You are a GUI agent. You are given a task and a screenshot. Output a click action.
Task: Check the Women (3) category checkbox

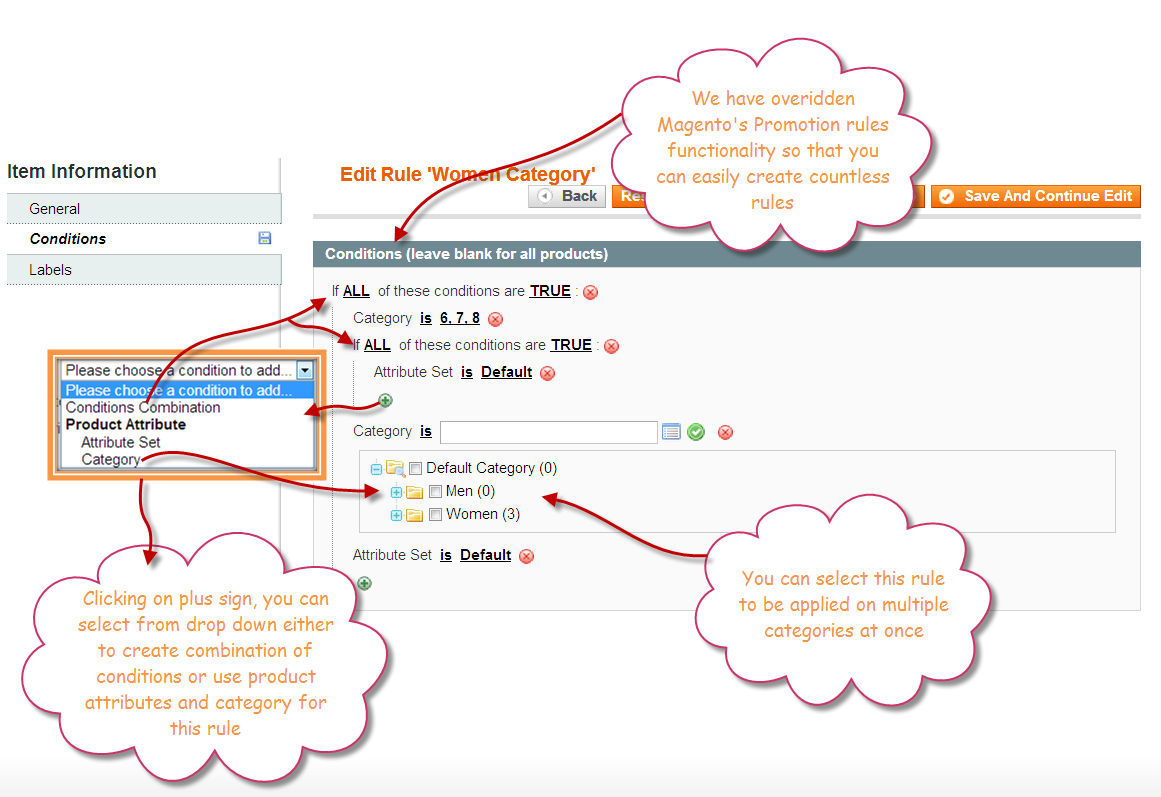(435, 514)
